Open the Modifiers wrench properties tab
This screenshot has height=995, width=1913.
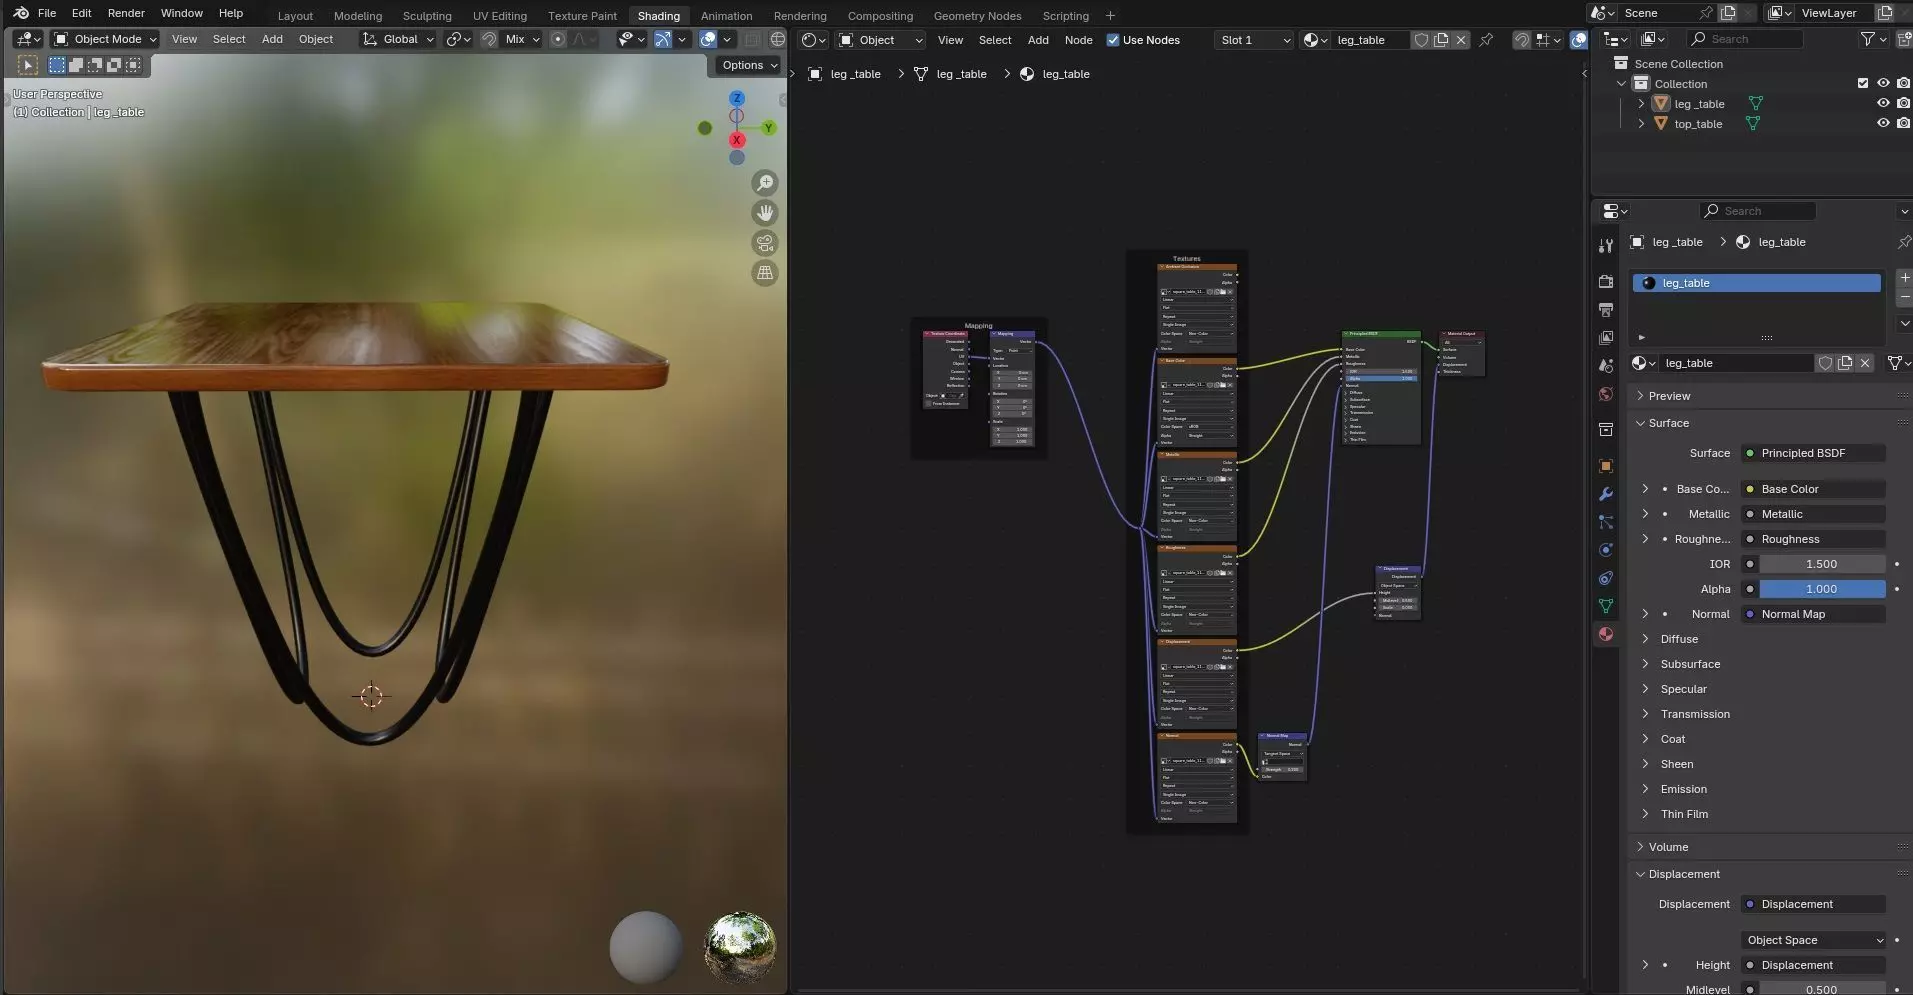click(1606, 494)
